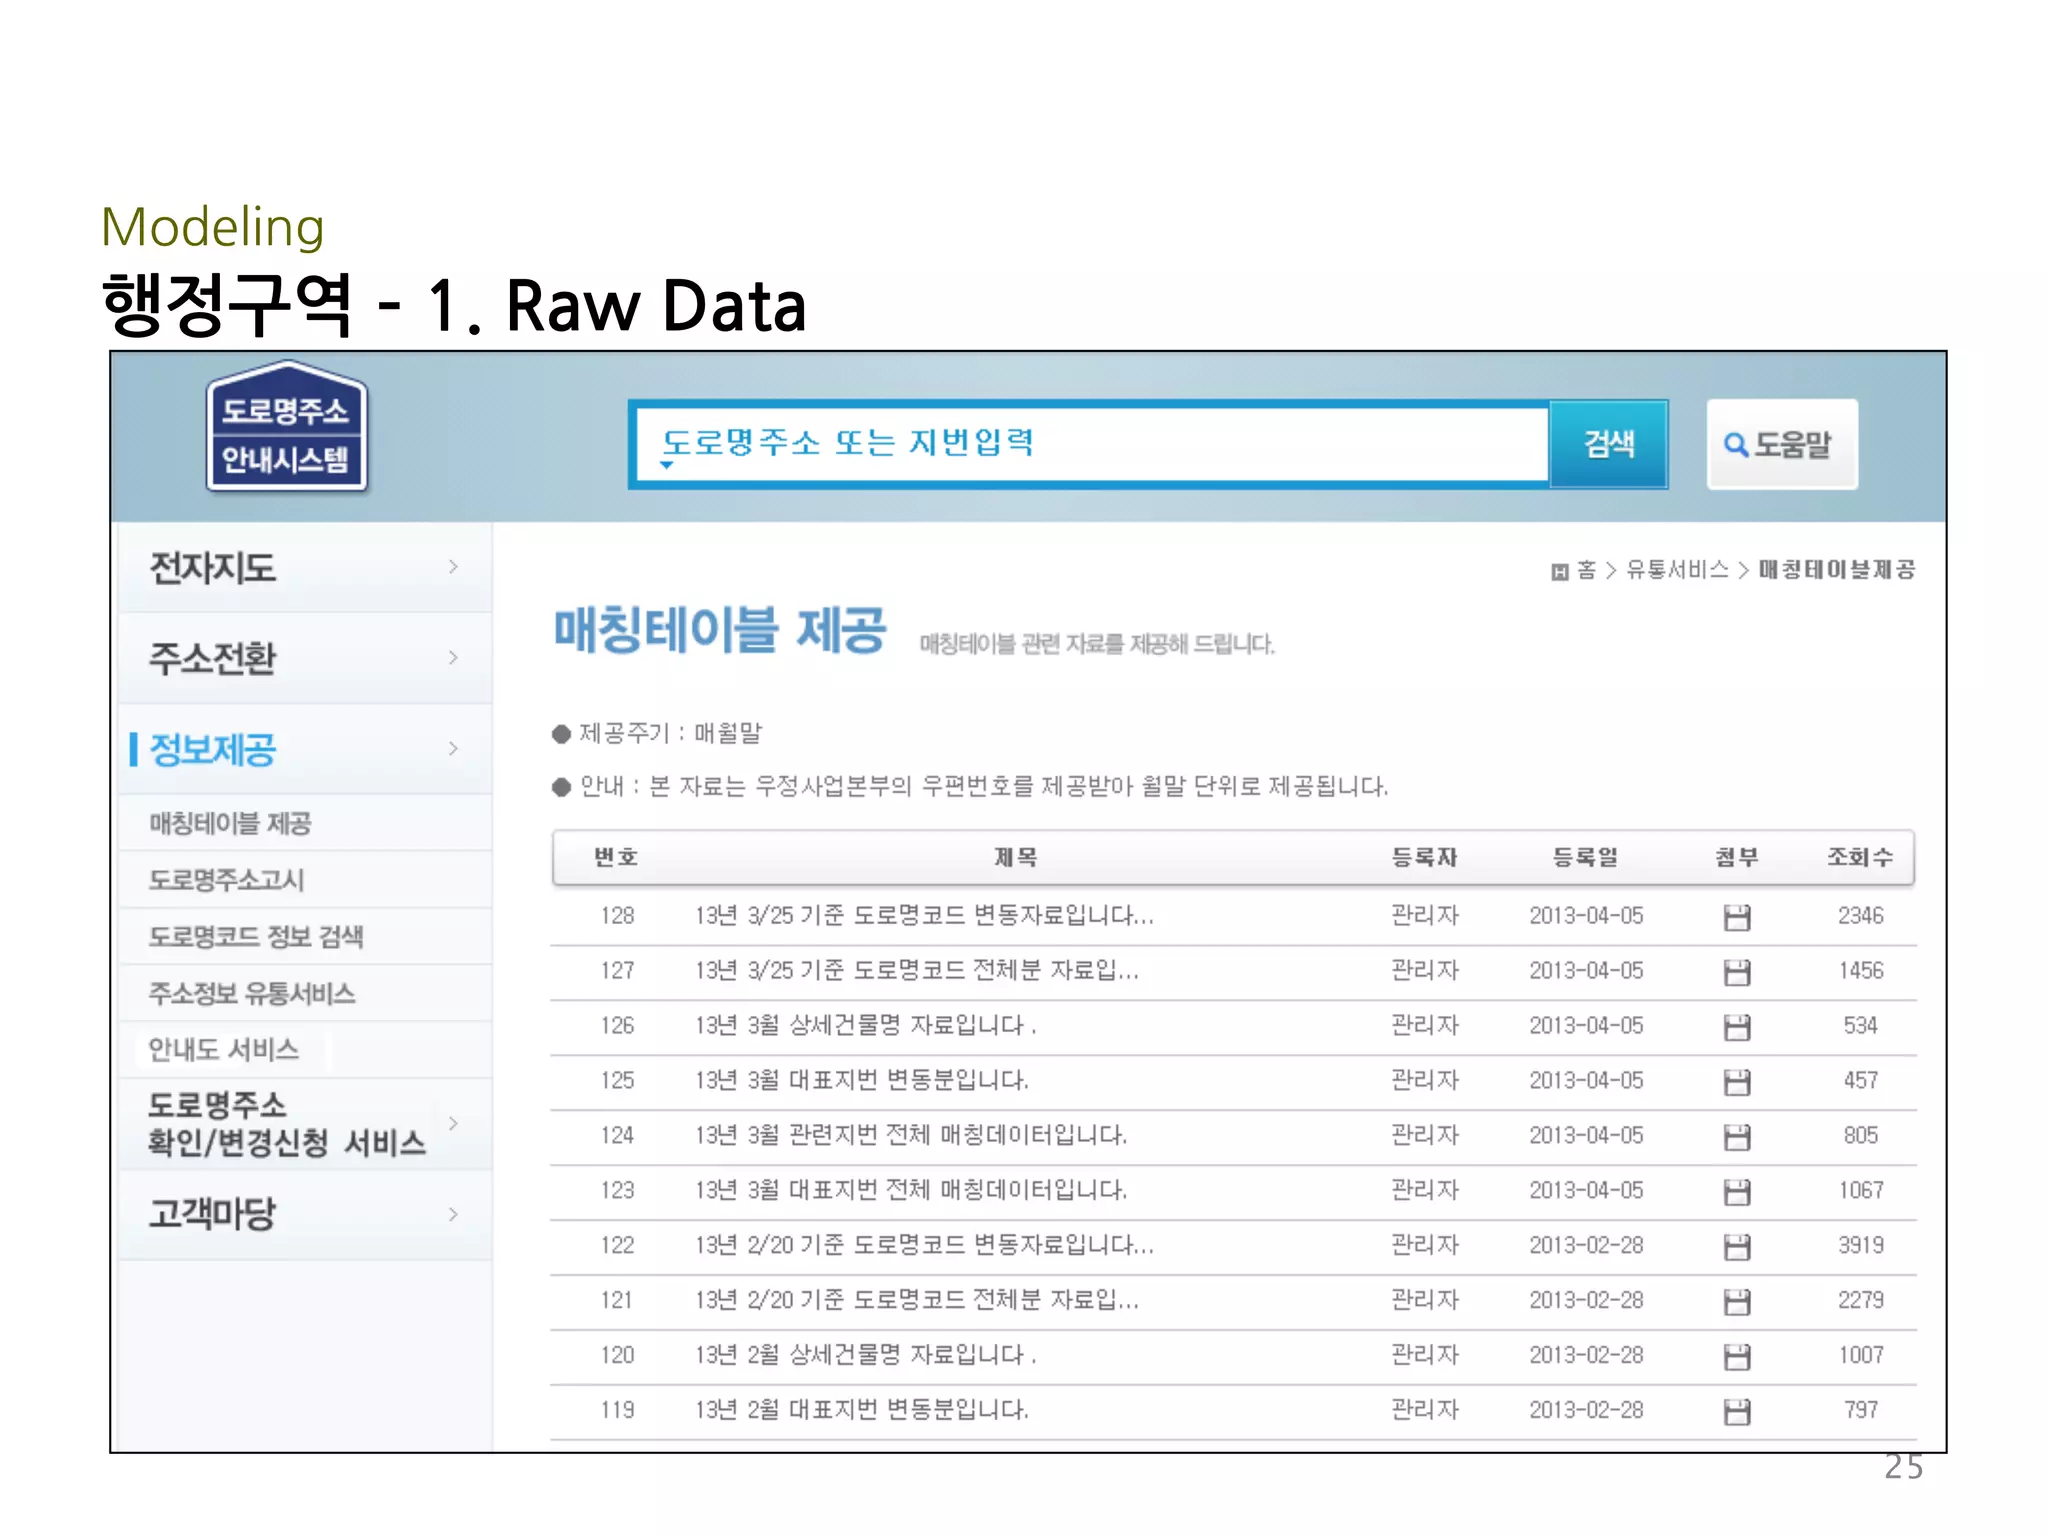2048x1536 pixels.
Task: Open 도로명주소 확인/변경신청 서비스 menu
Action: (304, 1124)
